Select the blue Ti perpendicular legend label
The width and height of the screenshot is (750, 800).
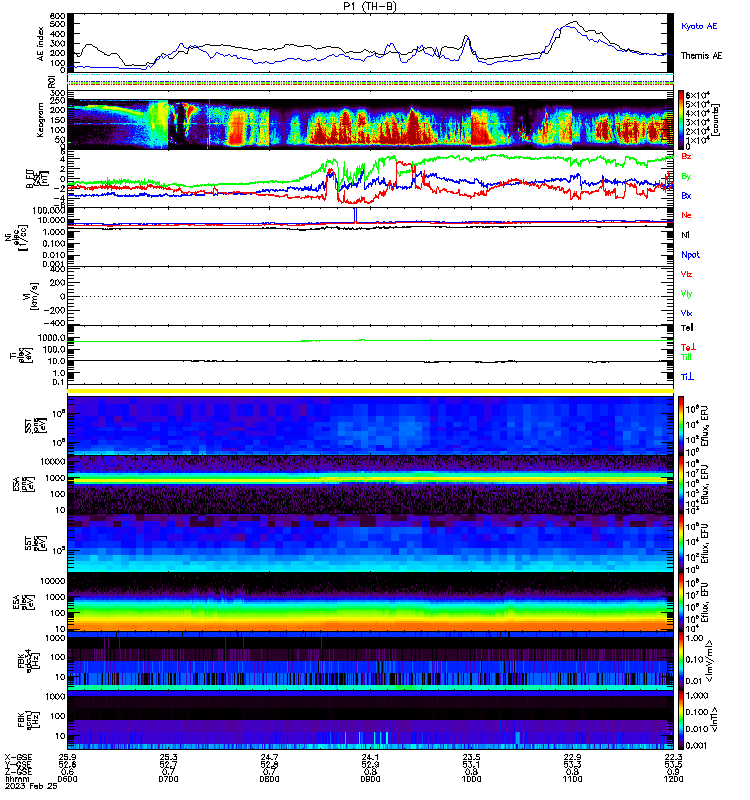(687, 377)
